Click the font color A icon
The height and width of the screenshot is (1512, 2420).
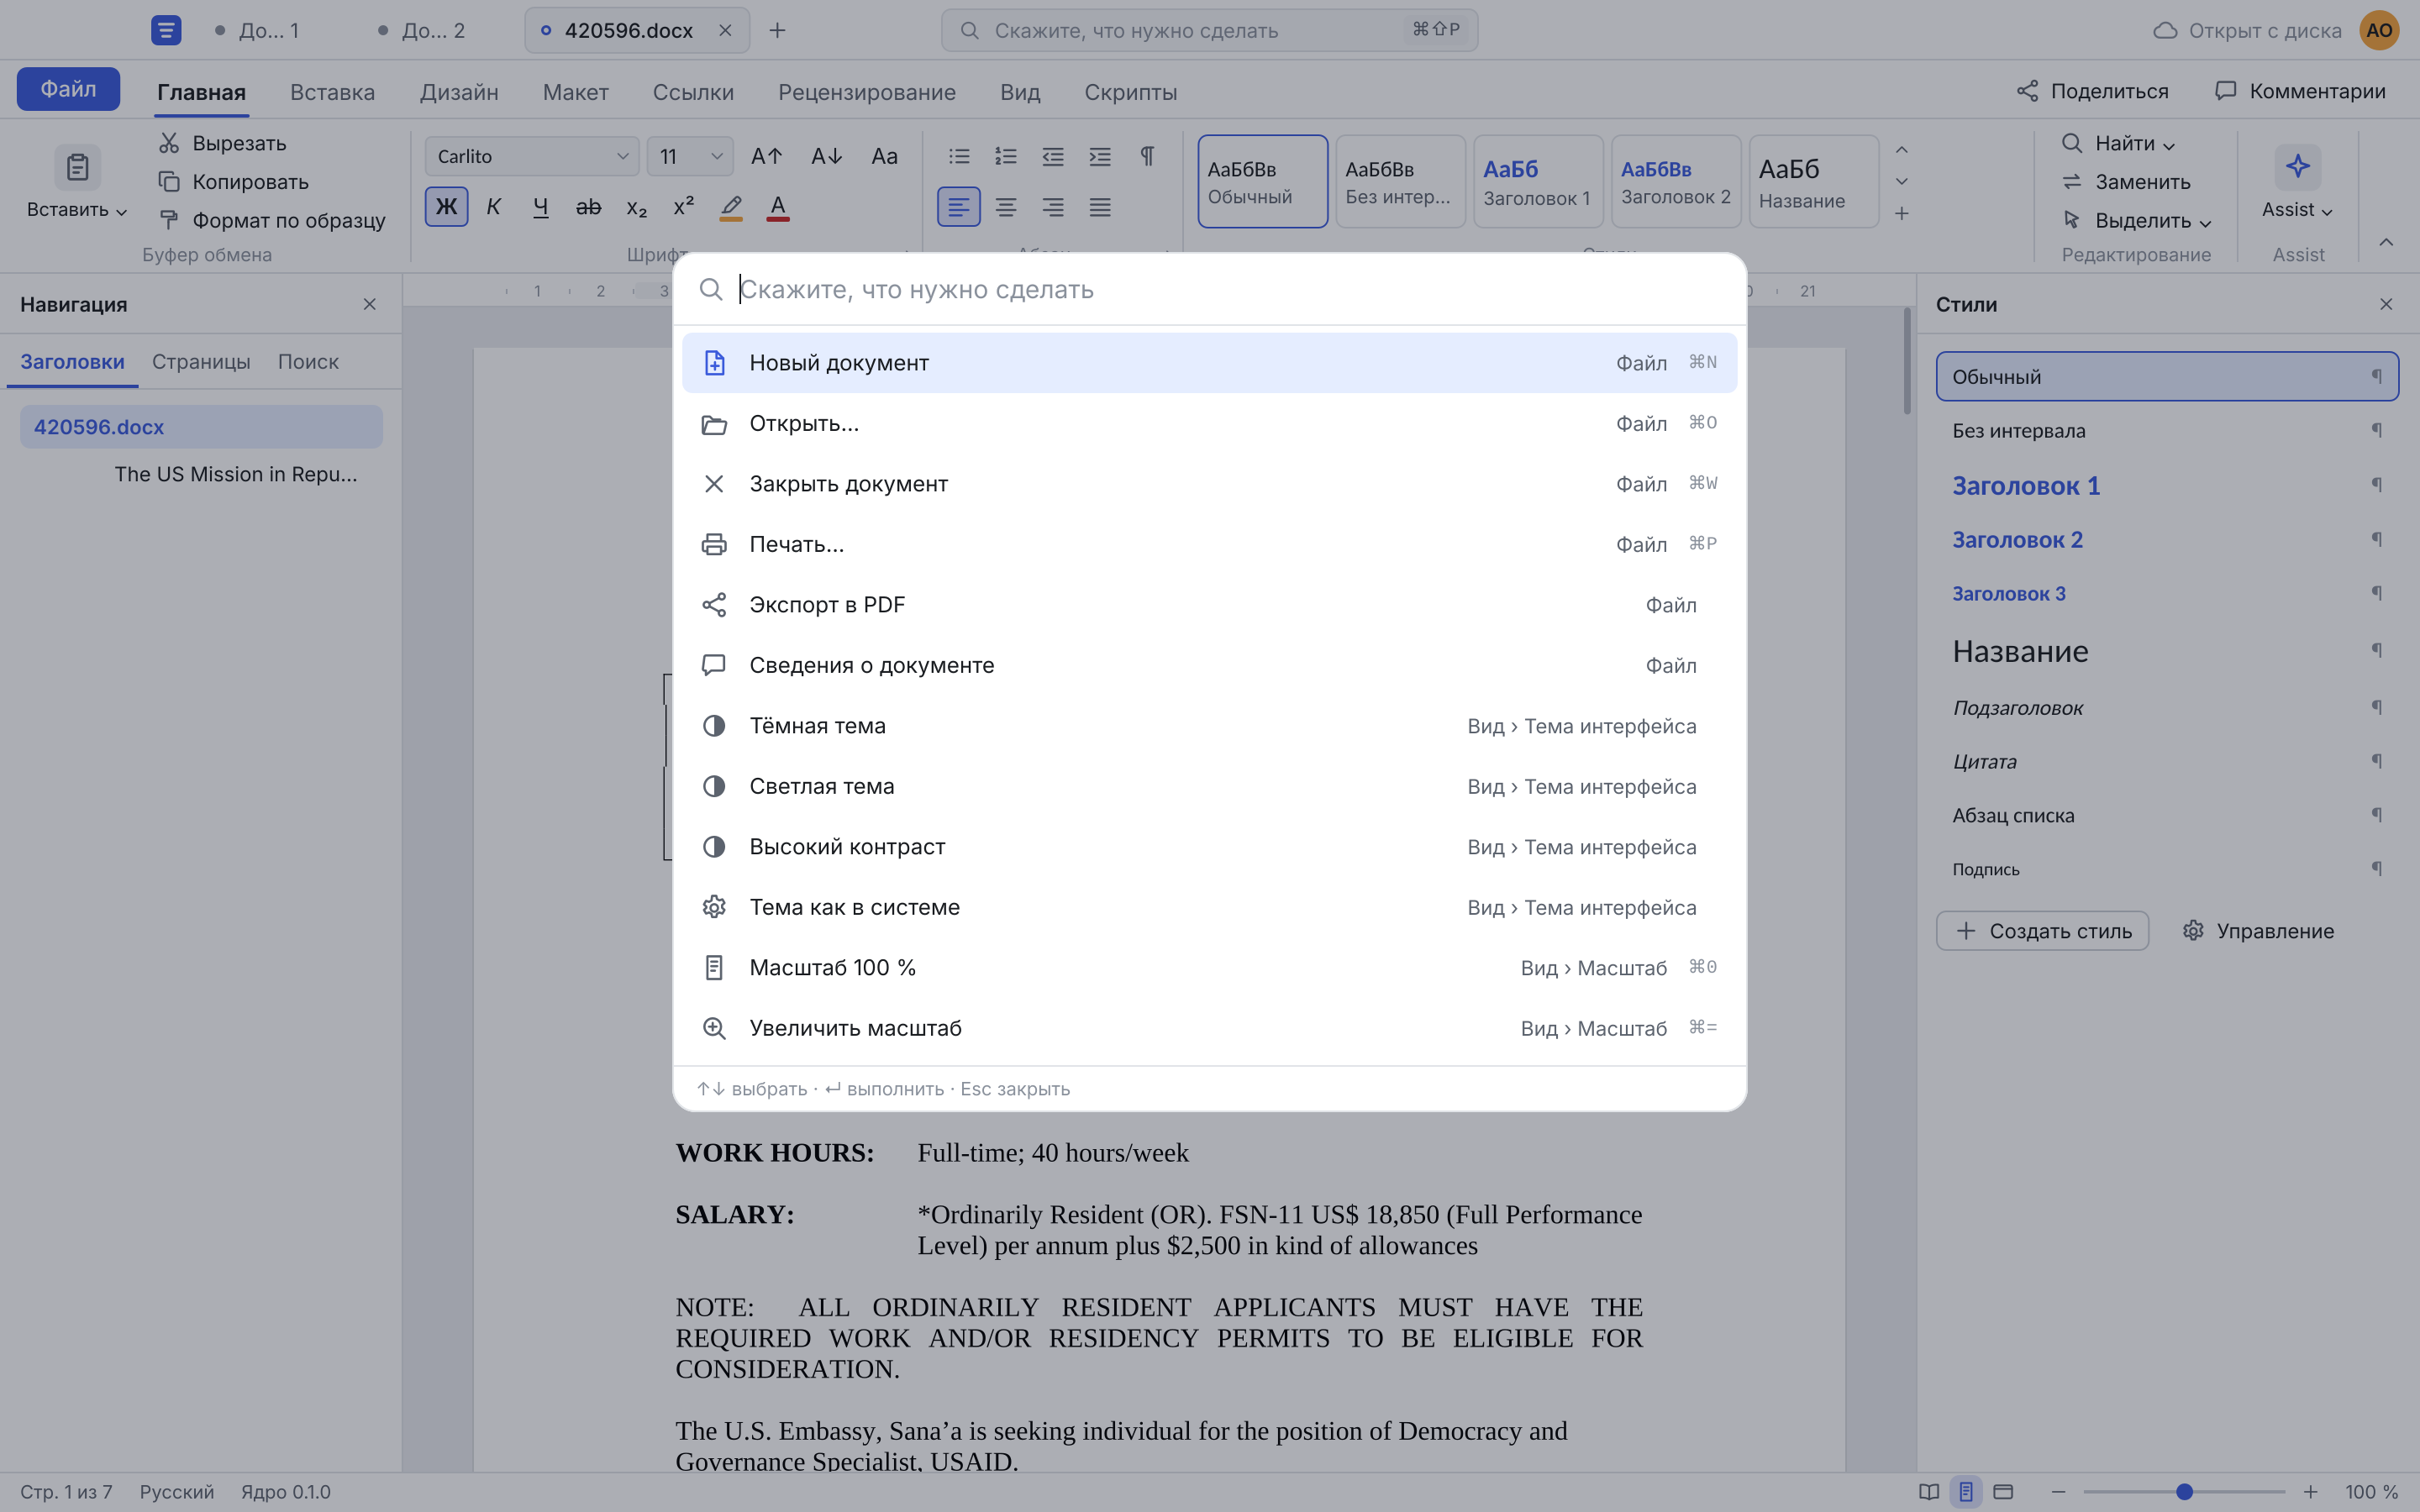[x=778, y=207]
